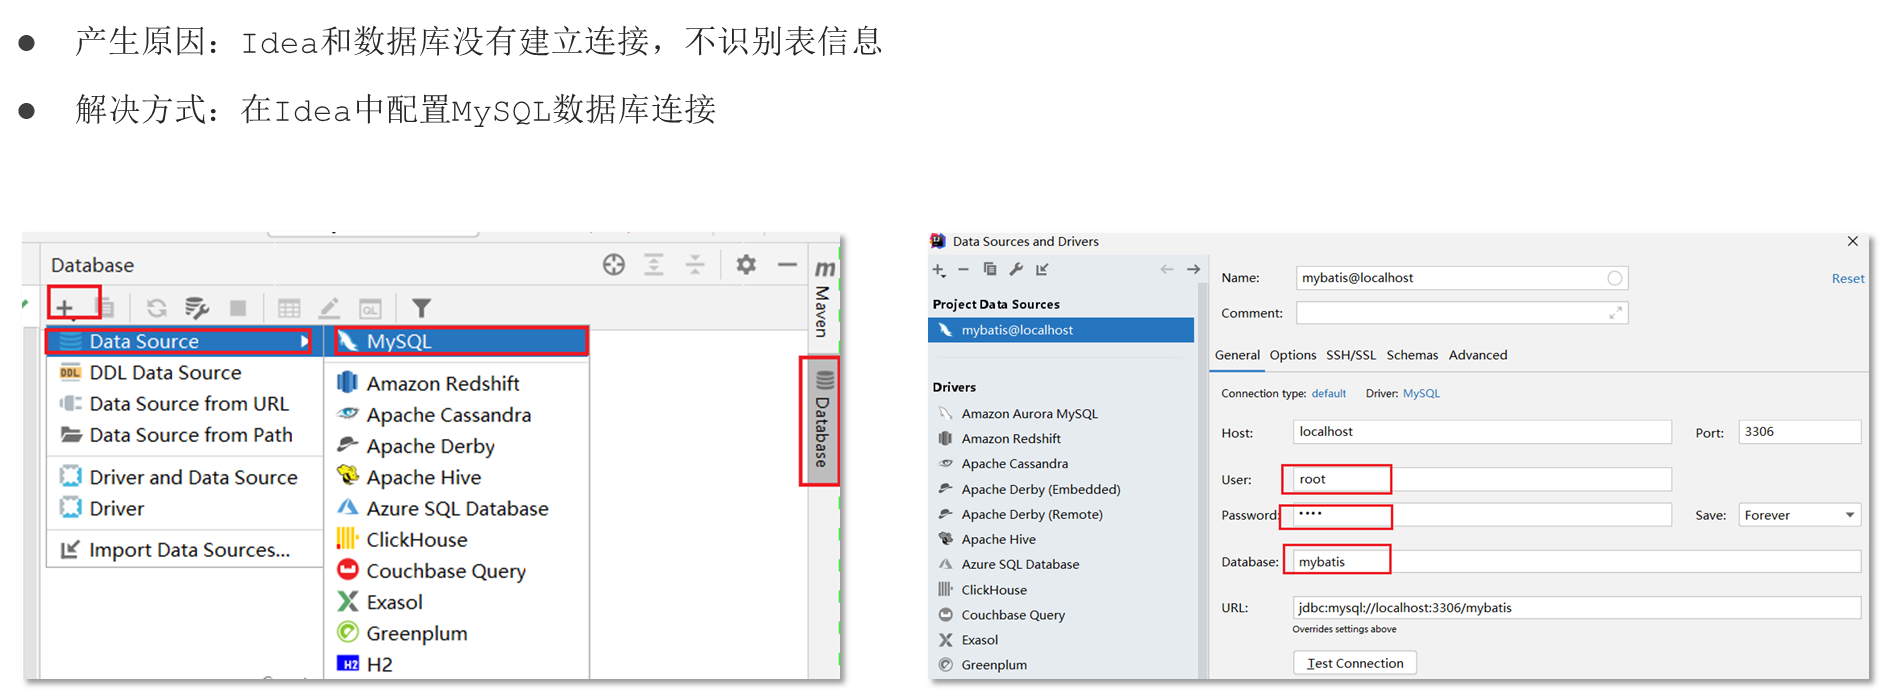This screenshot has height=692, width=1882.
Task: Choose Data Source from Path
Action: click(x=183, y=435)
